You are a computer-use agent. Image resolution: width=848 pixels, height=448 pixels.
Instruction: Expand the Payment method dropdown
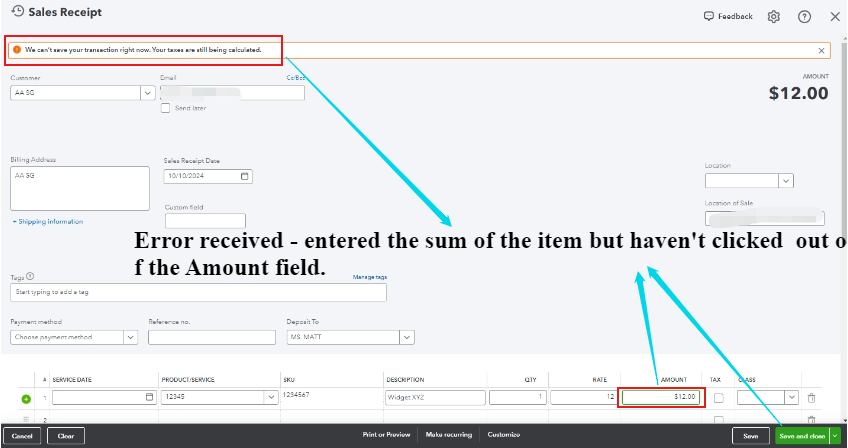pyautogui.click(x=130, y=337)
